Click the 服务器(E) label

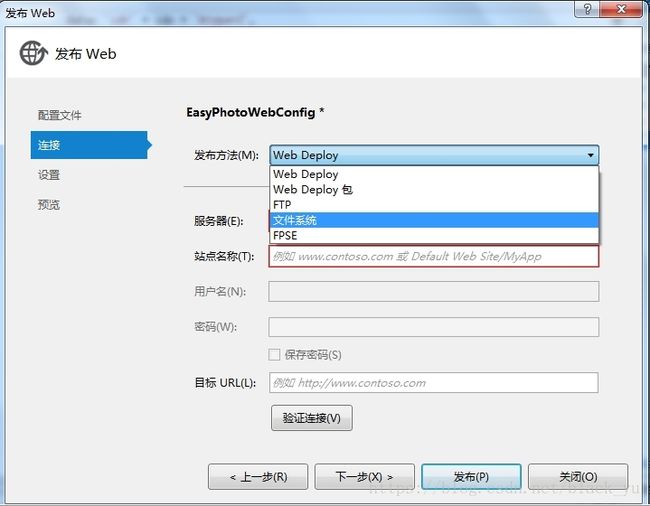coord(218,221)
